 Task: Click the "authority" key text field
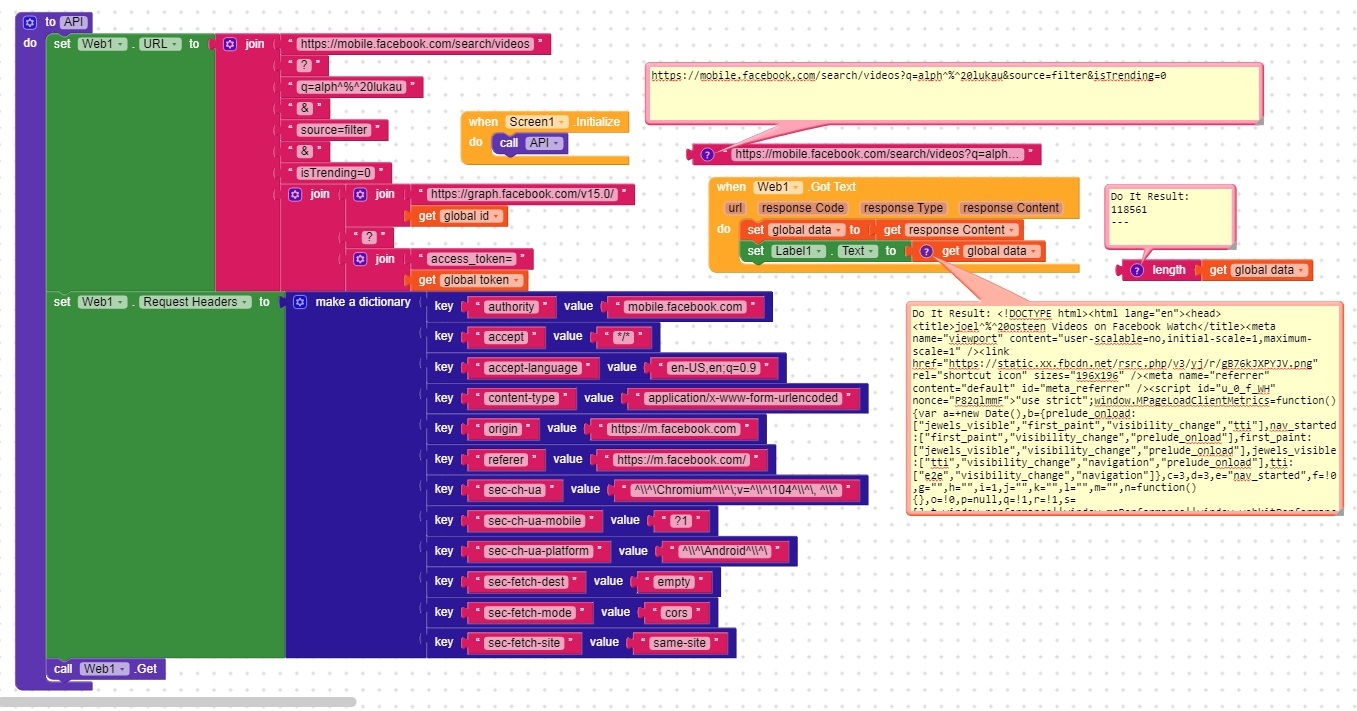[x=510, y=307]
